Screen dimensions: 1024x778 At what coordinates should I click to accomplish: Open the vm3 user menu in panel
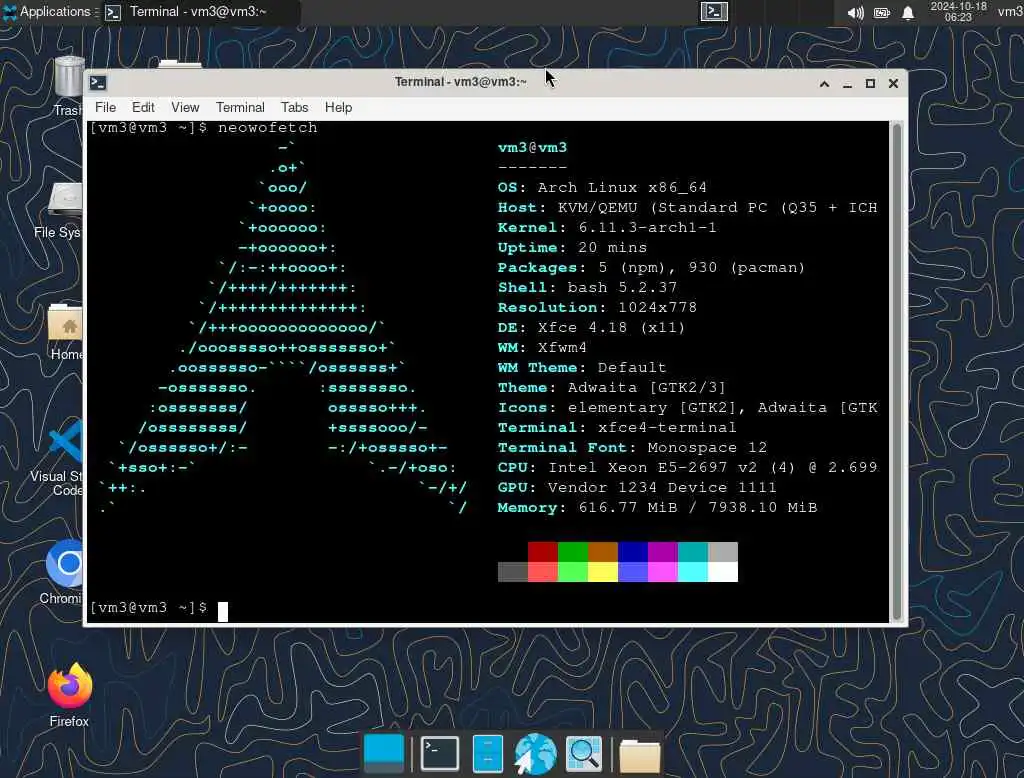click(x=1010, y=12)
